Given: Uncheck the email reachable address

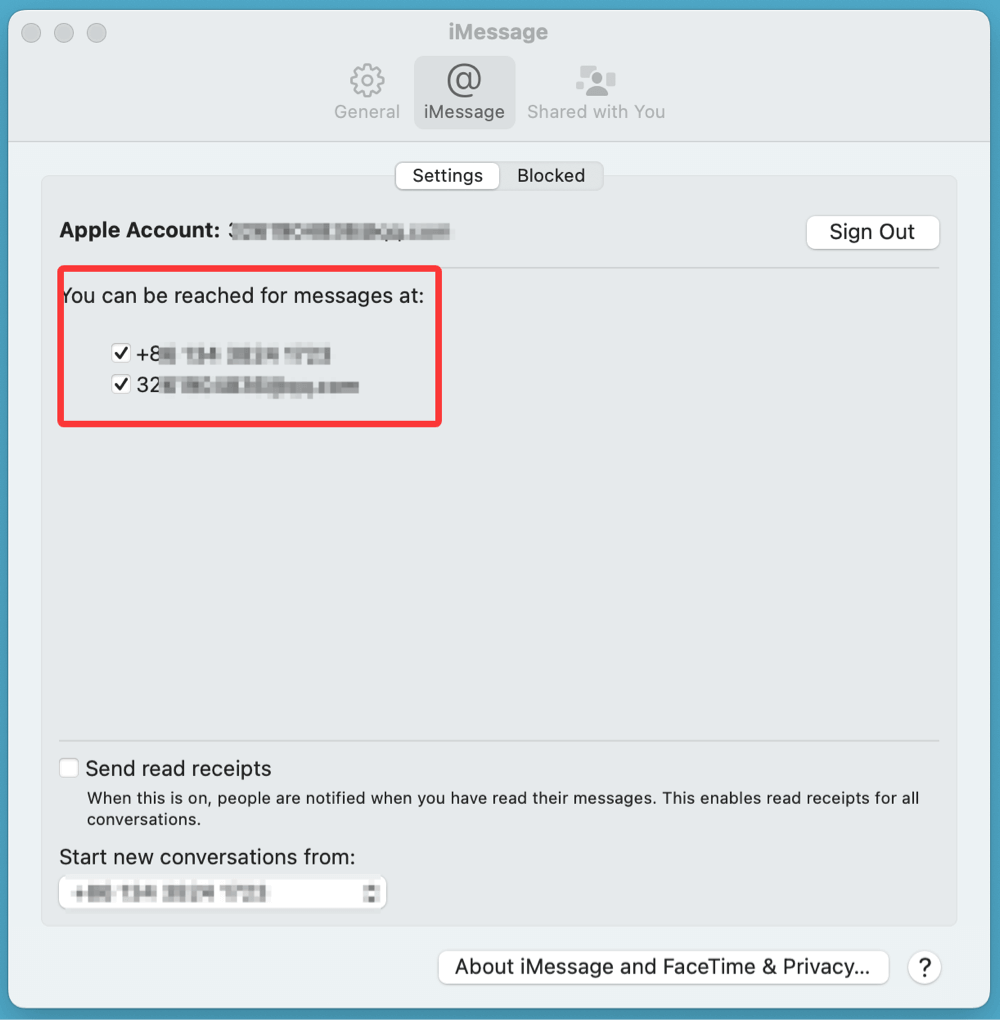Looking at the screenshot, I should click(120, 383).
